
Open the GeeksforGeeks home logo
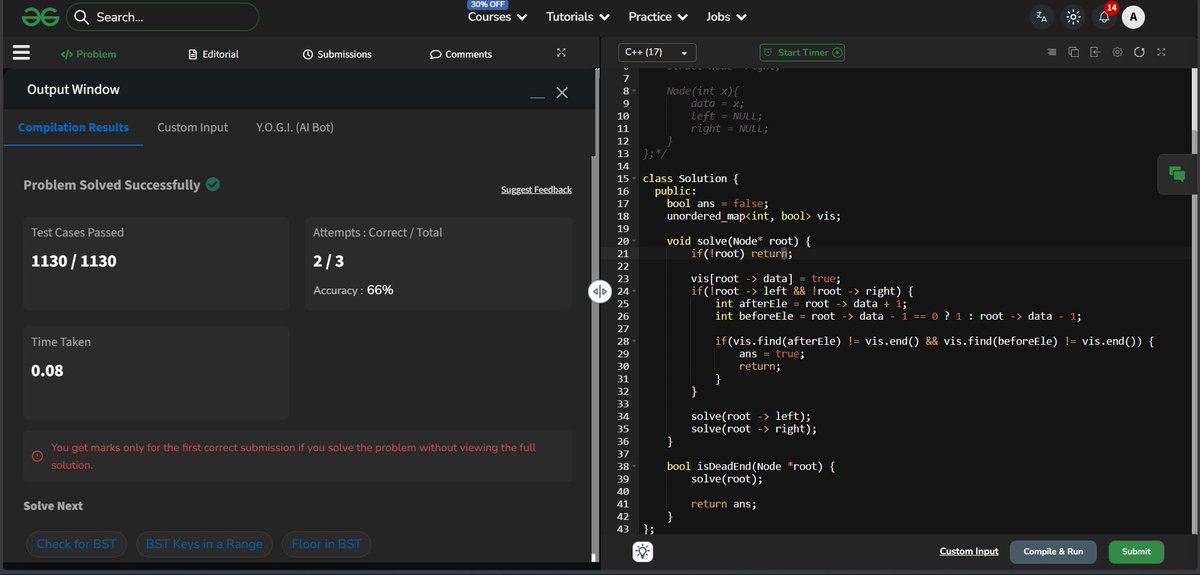tap(40, 17)
